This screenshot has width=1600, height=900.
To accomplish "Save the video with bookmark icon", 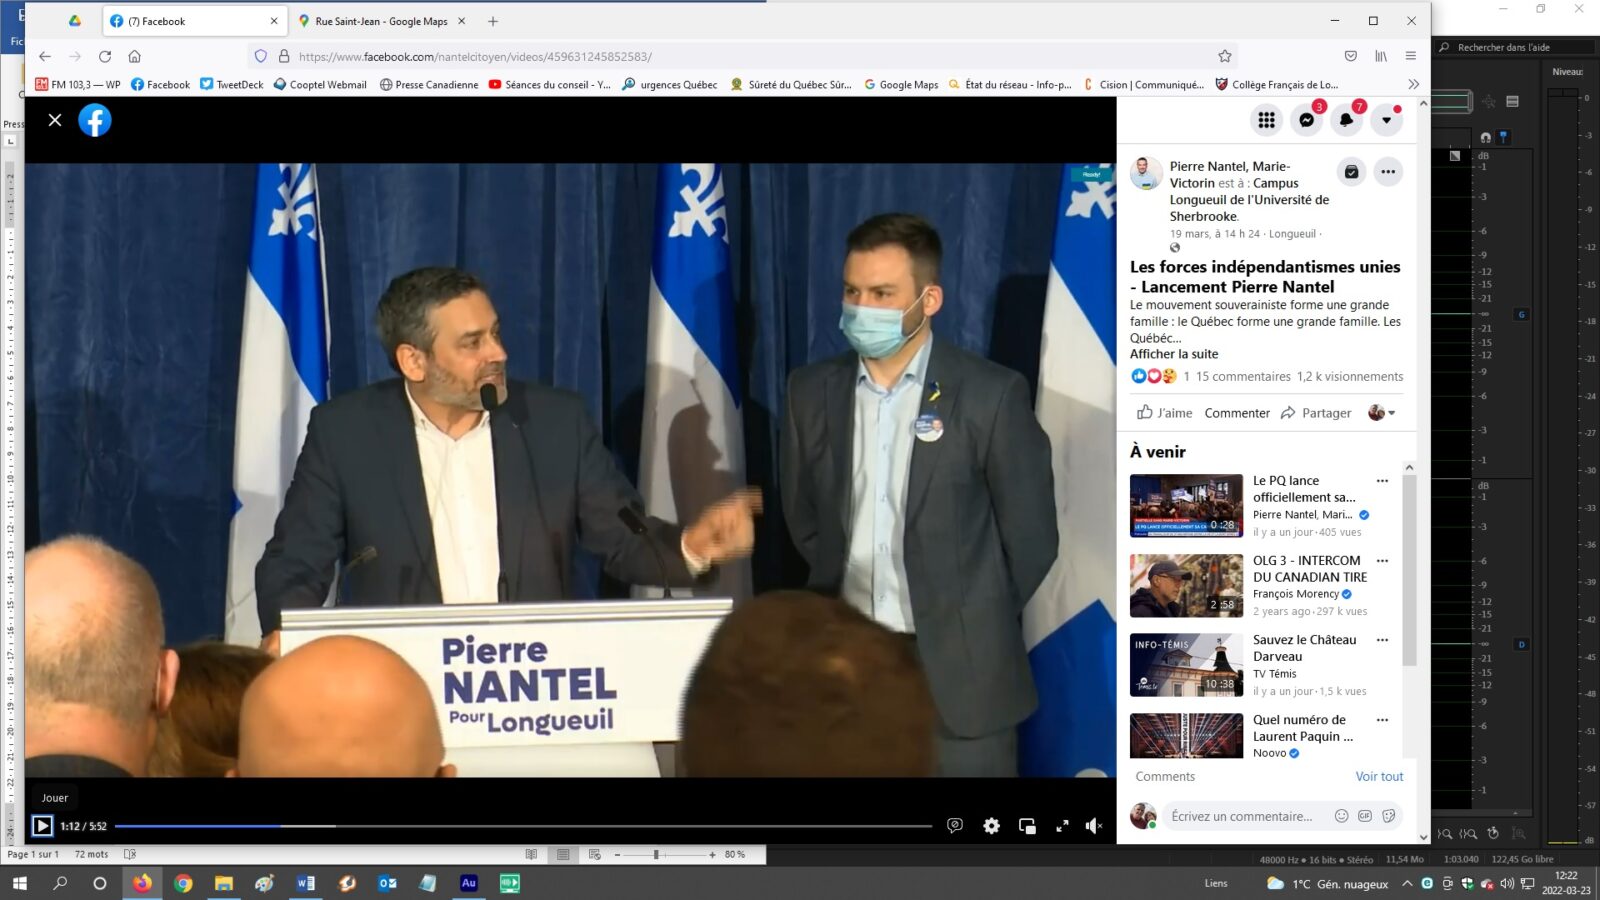I will tap(1351, 172).
